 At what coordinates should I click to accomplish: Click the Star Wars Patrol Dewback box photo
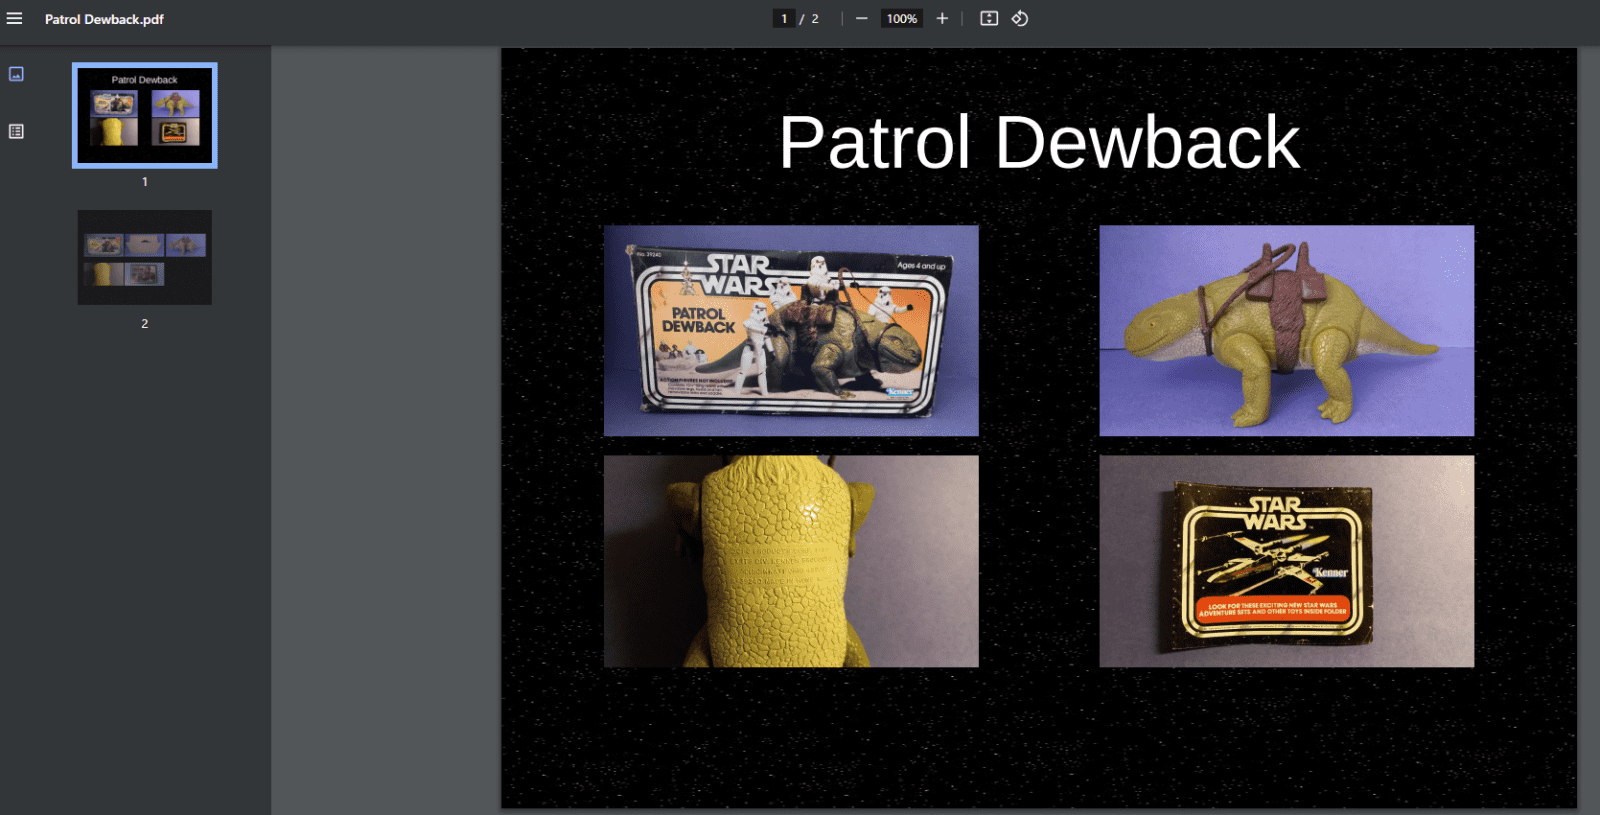(791, 330)
